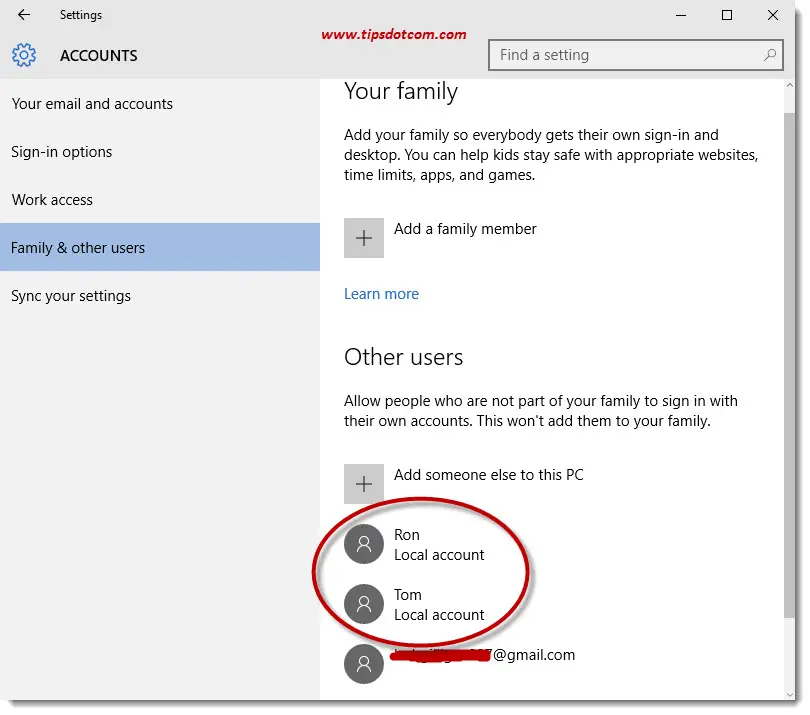The image size is (810, 715).
Task: Open Sync your settings section
Action: click(160, 296)
